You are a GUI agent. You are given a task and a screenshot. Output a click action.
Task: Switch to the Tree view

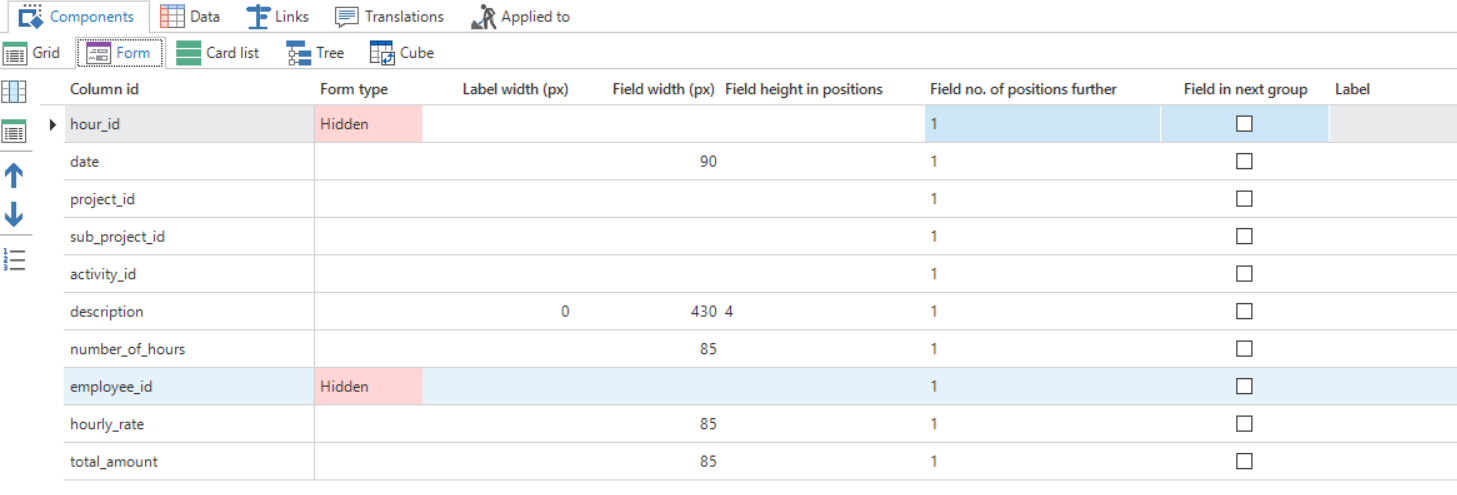[315, 53]
